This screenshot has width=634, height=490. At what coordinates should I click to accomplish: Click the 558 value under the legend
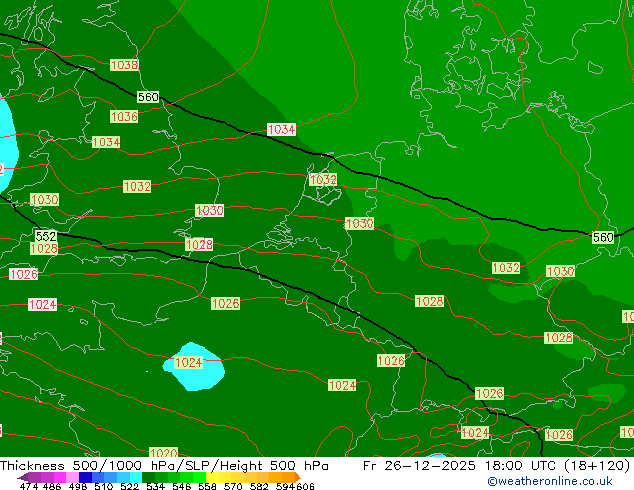tap(207, 486)
